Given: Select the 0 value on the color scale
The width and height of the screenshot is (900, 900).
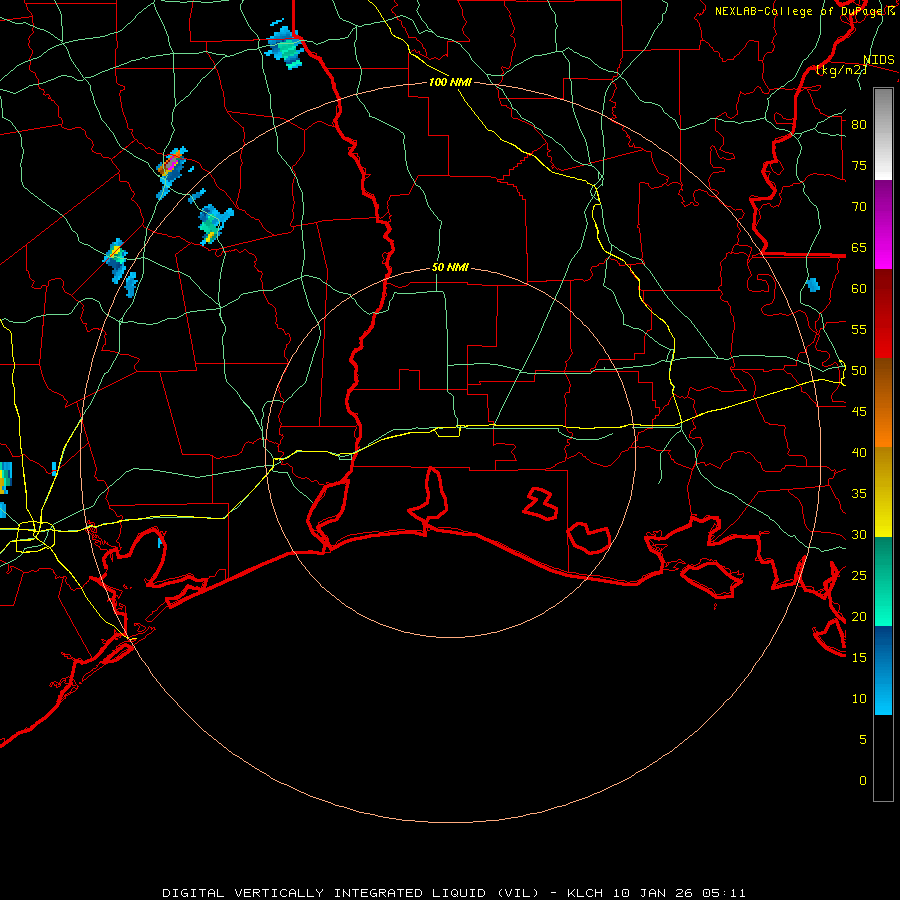Looking at the screenshot, I should (863, 781).
